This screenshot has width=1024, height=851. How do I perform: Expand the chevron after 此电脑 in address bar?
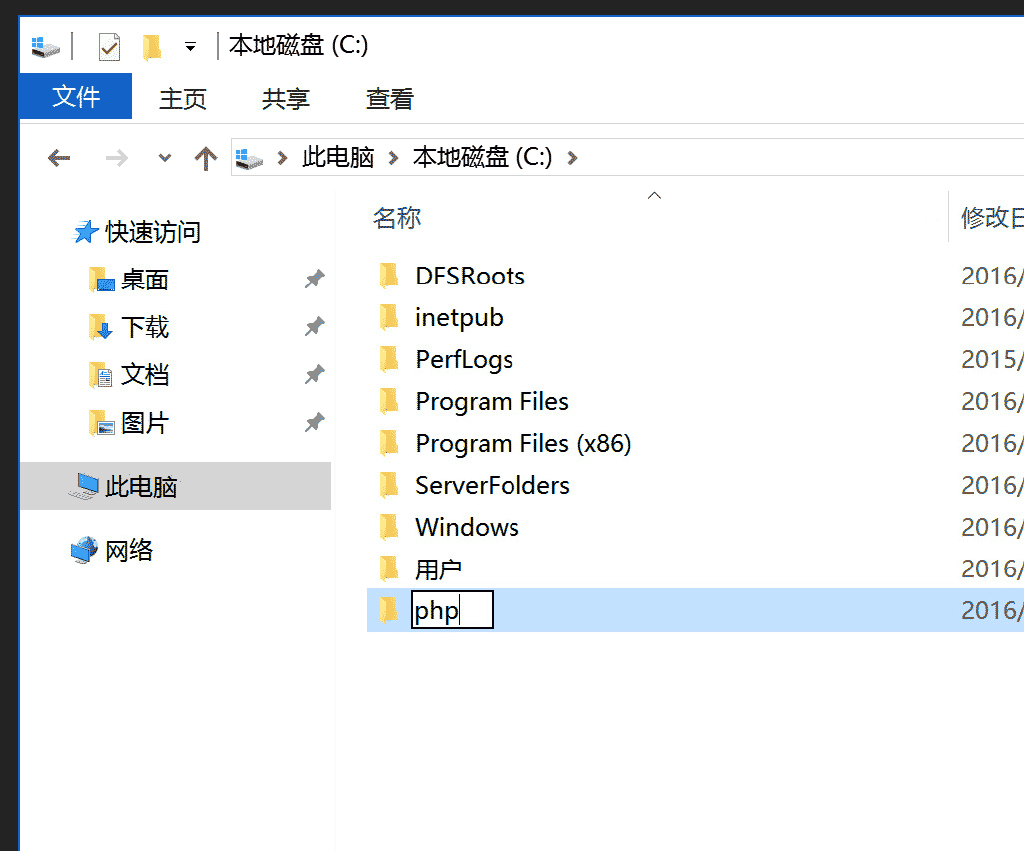[x=393, y=158]
